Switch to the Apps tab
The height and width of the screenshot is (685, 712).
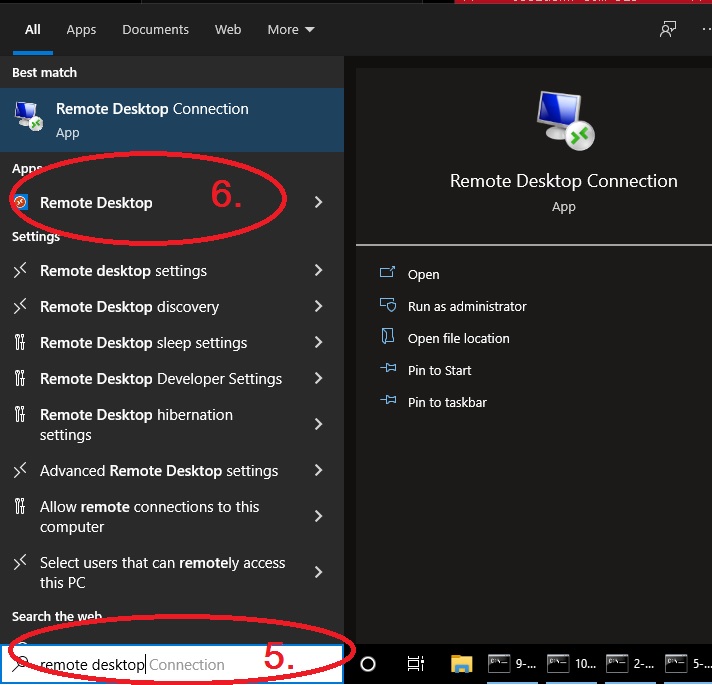(x=81, y=30)
